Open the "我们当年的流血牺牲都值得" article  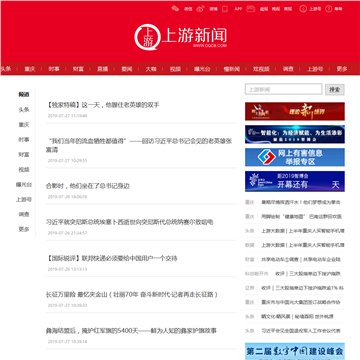[139, 145]
